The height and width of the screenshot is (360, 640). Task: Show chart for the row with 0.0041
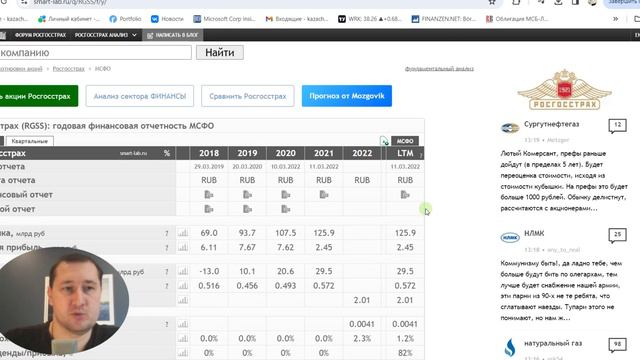(183, 324)
